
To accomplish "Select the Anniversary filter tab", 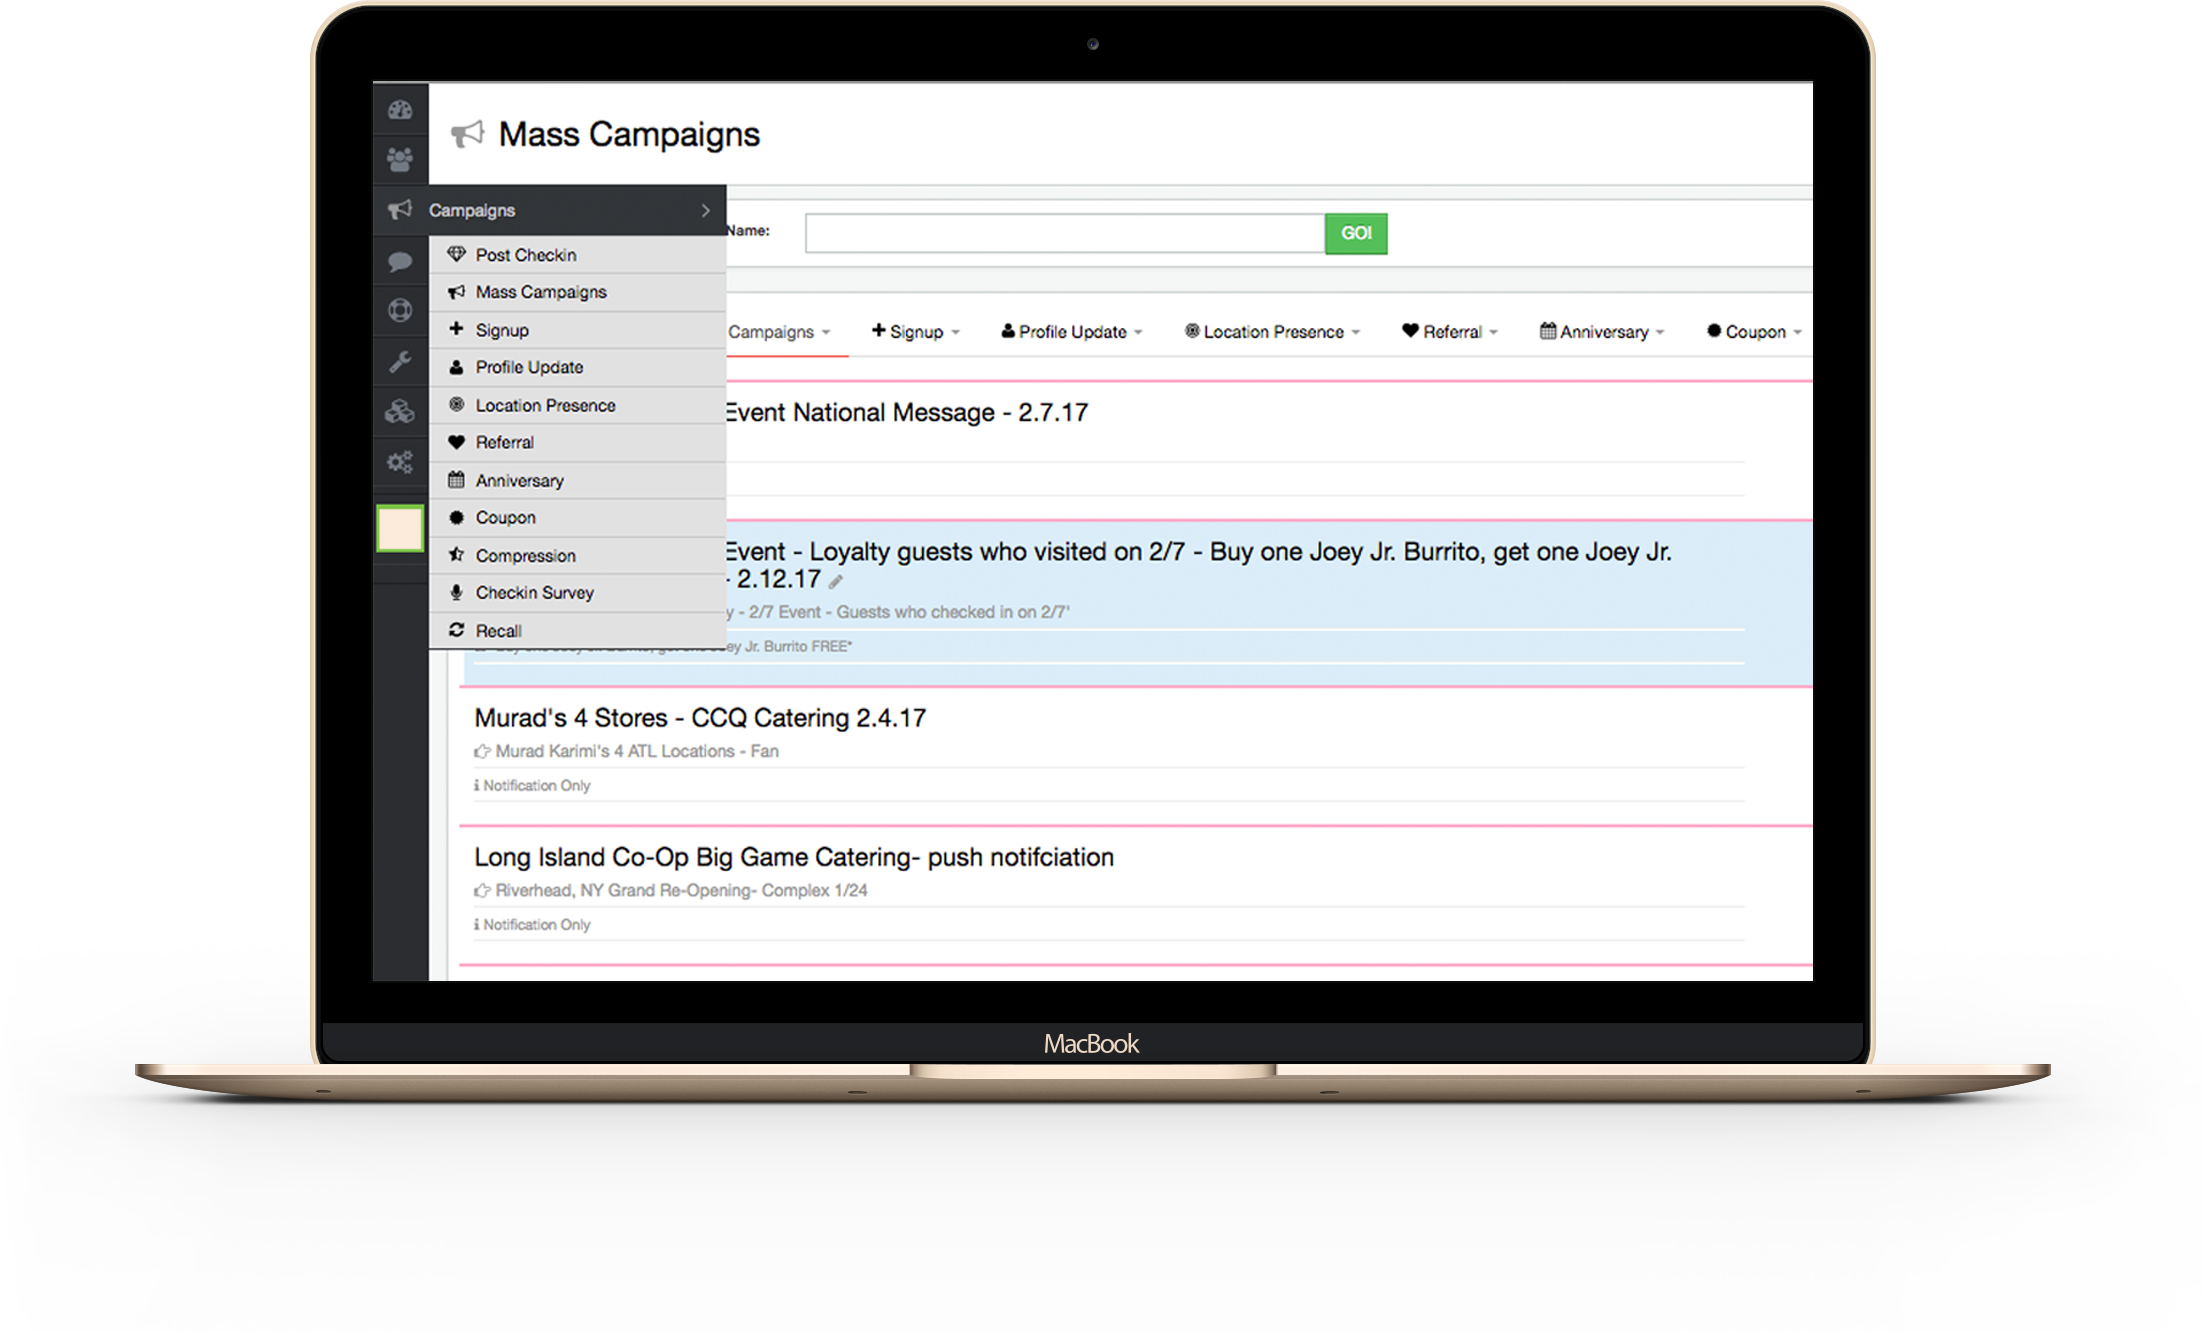I will 1600,331.
